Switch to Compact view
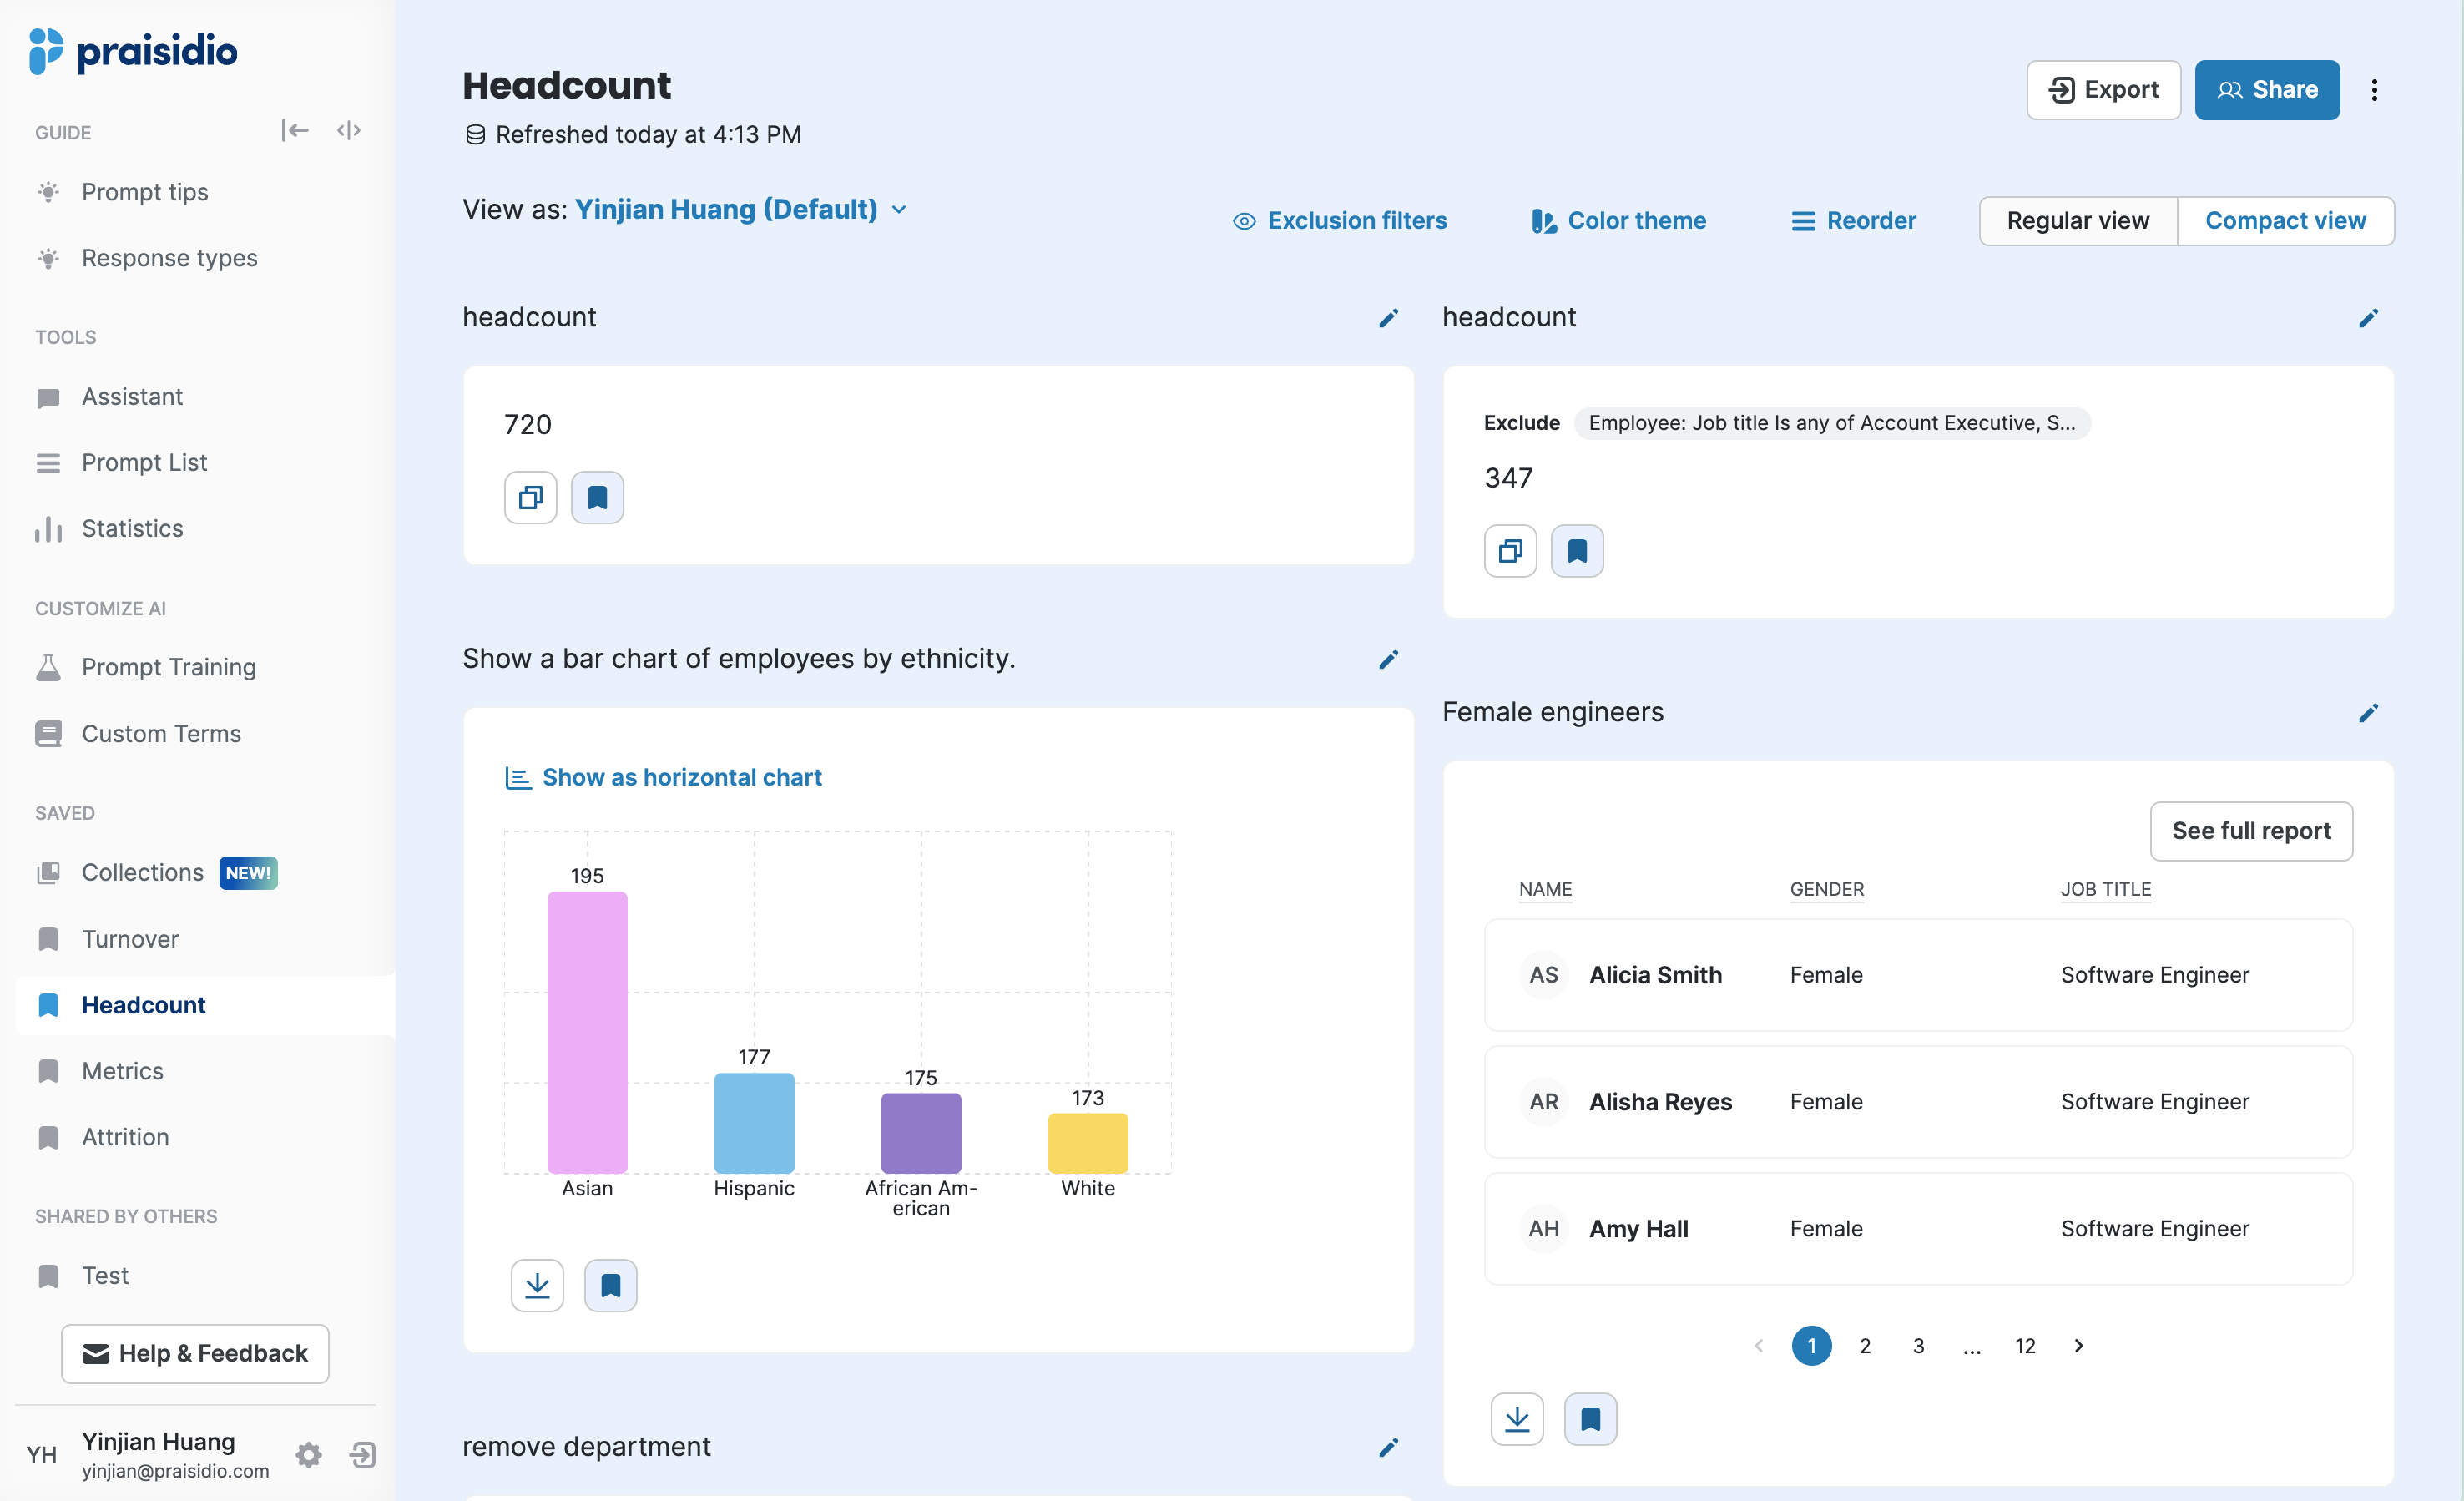Screen dimensions: 2464x1501 tap(2285, 220)
